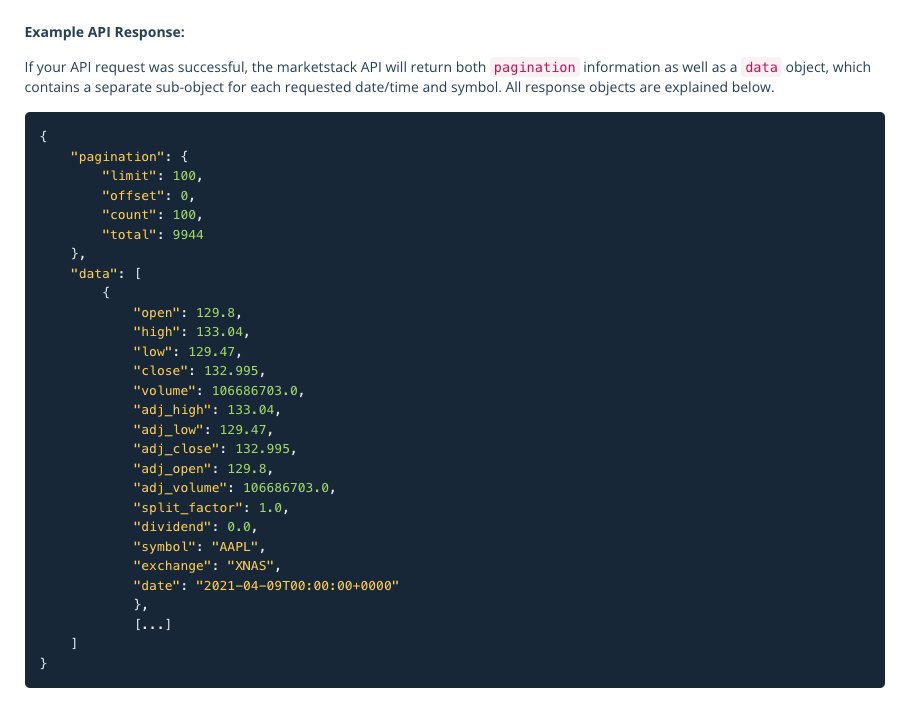The height and width of the screenshot is (711, 909).
Task: Click the "total": 9944 line
Action: coord(152,234)
